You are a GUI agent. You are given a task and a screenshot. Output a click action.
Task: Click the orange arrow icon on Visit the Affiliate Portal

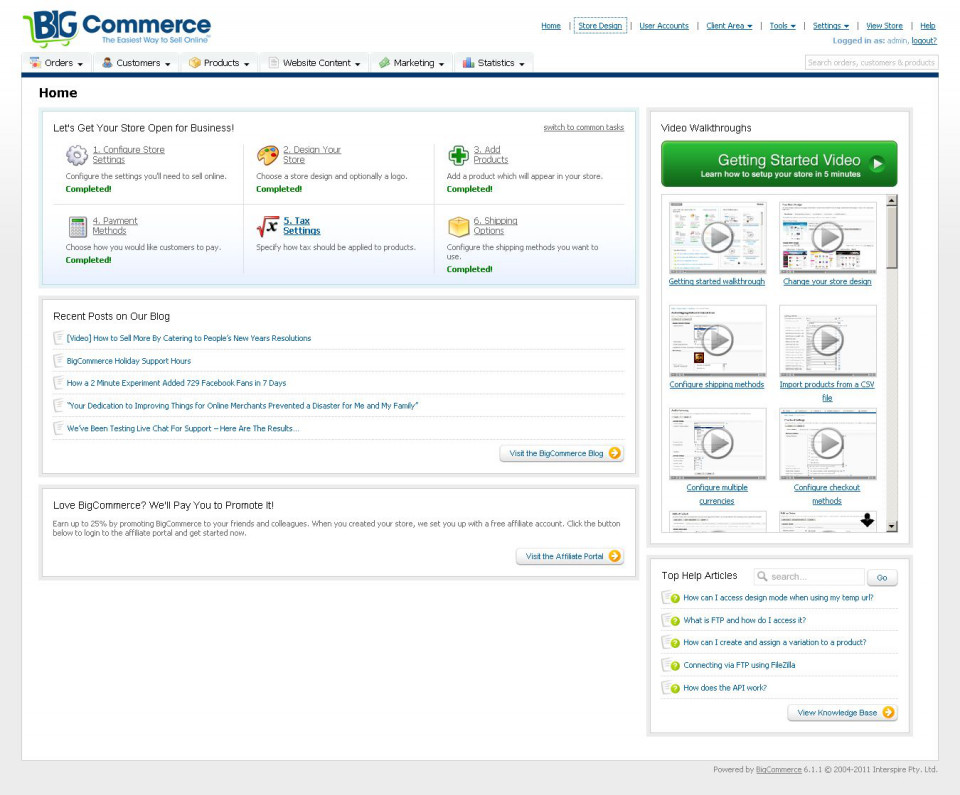coord(615,556)
